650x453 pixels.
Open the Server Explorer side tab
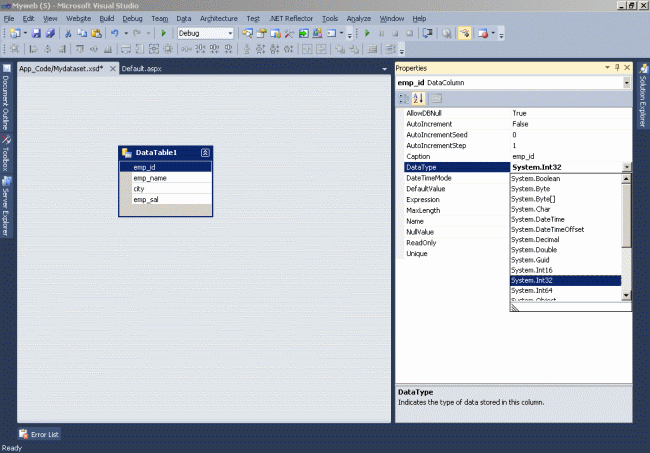(x=6, y=206)
